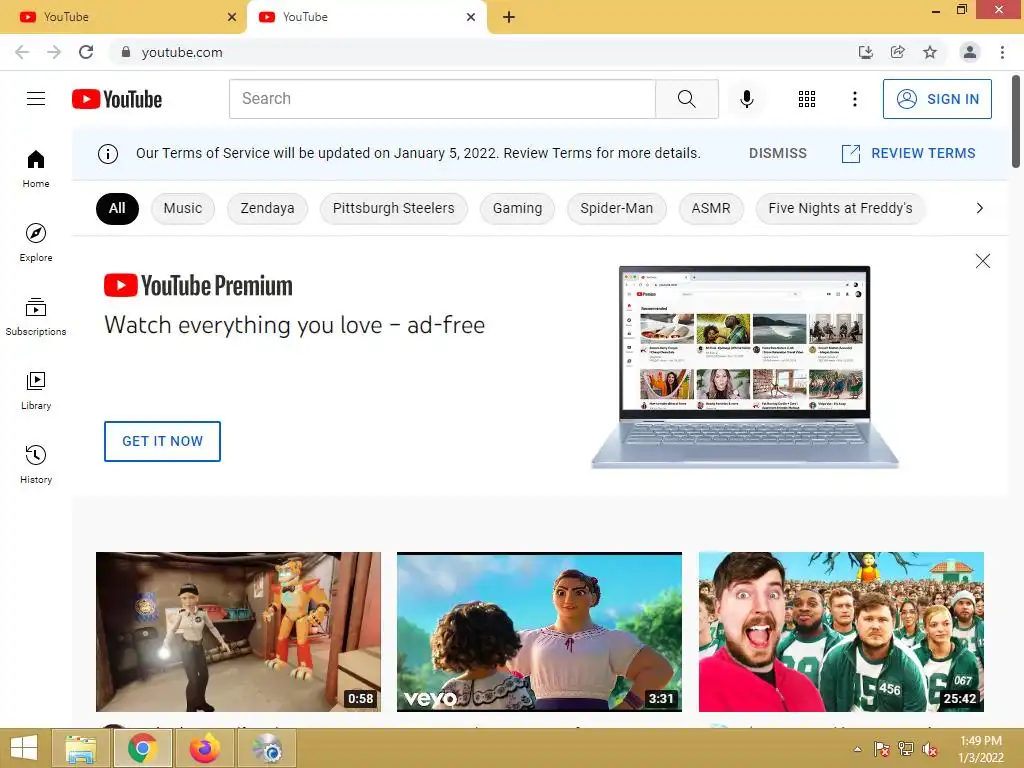This screenshot has height=768, width=1024.
Task: Start voice search with microphone icon
Action: 746,99
